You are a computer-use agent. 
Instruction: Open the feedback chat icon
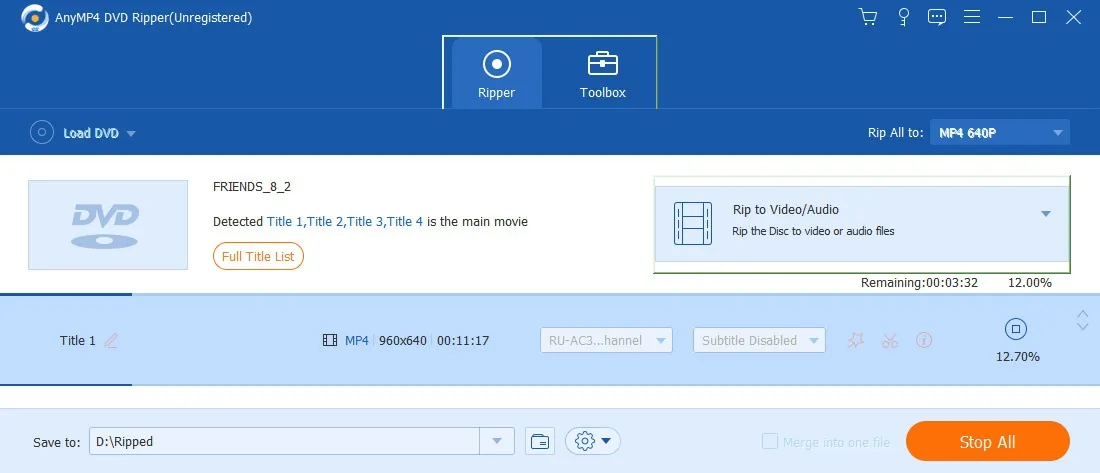coord(937,18)
